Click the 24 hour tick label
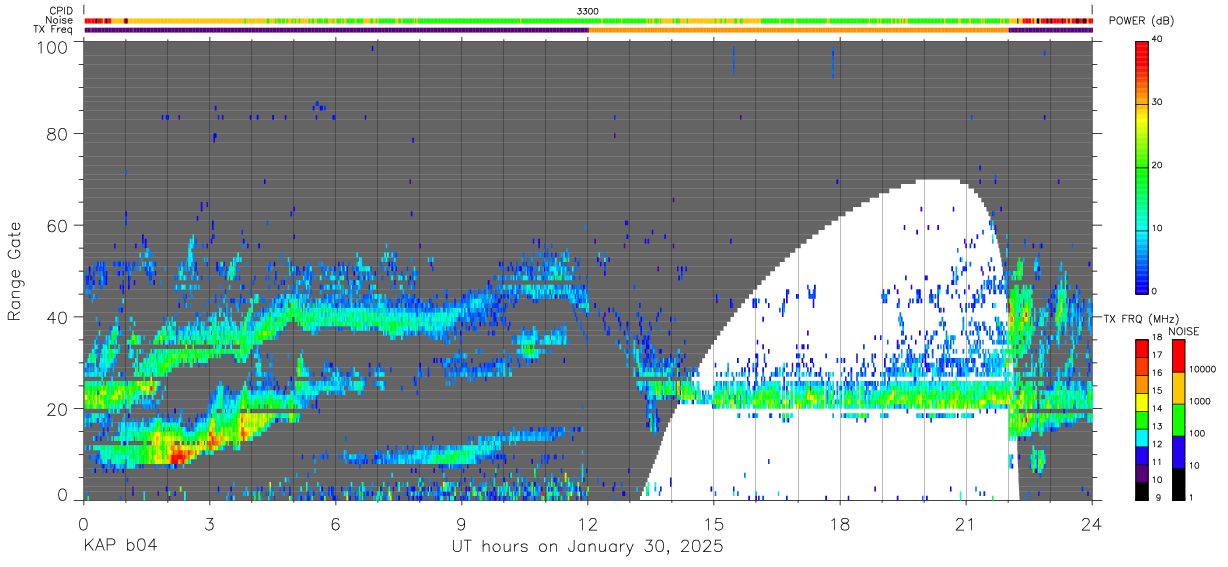1228x567 pixels. (x=1092, y=524)
